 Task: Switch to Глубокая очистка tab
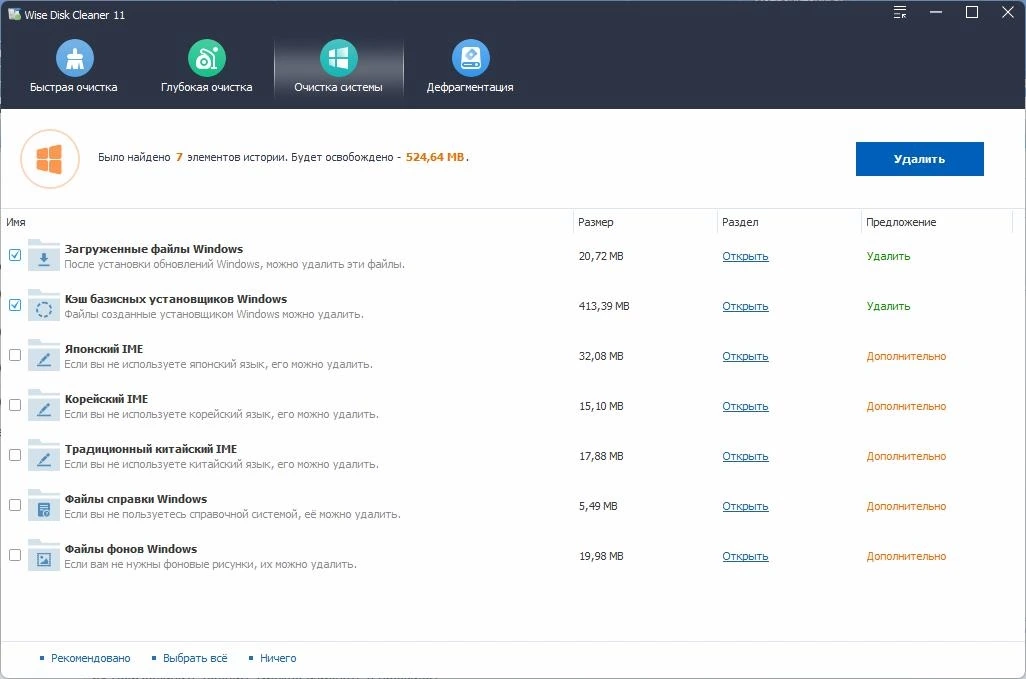click(207, 67)
